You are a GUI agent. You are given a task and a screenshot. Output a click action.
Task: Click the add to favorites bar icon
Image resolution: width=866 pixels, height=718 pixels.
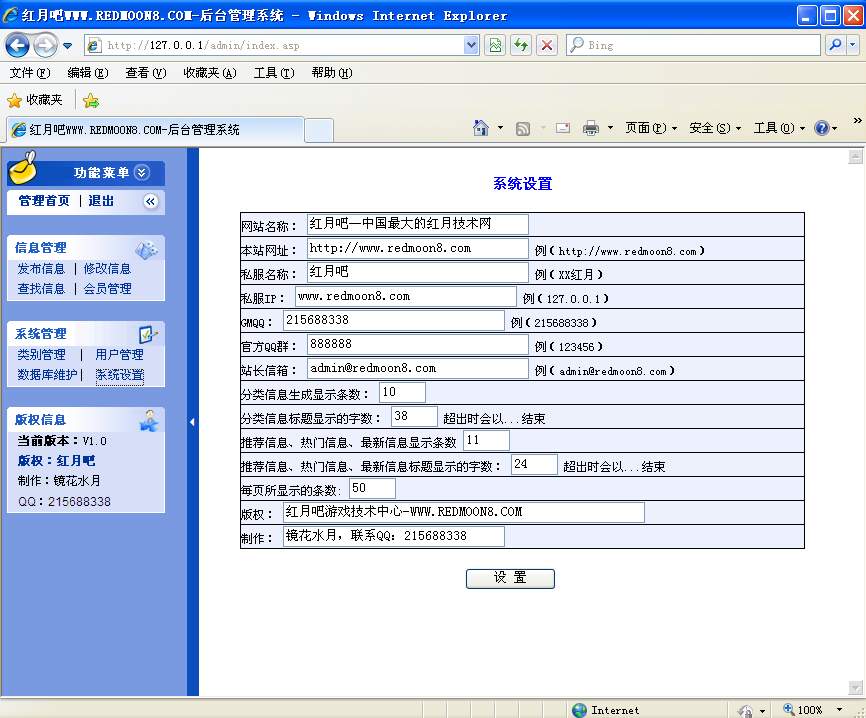click(x=91, y=100)
